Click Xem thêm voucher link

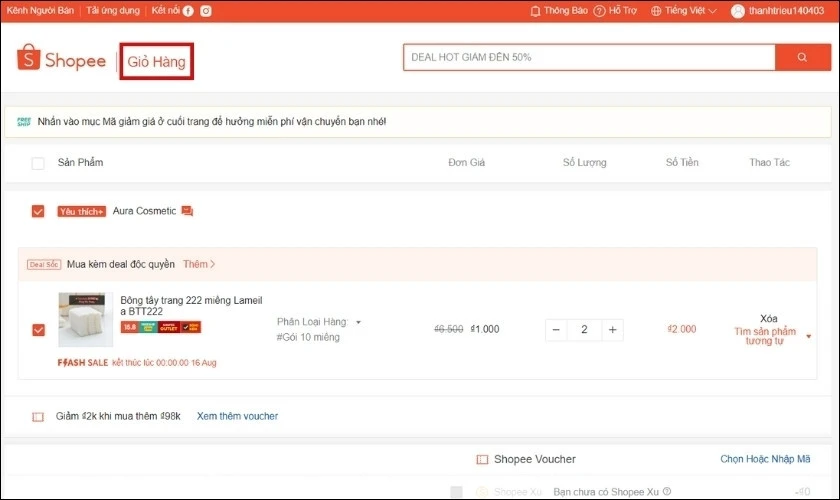(x=237, y=416)
